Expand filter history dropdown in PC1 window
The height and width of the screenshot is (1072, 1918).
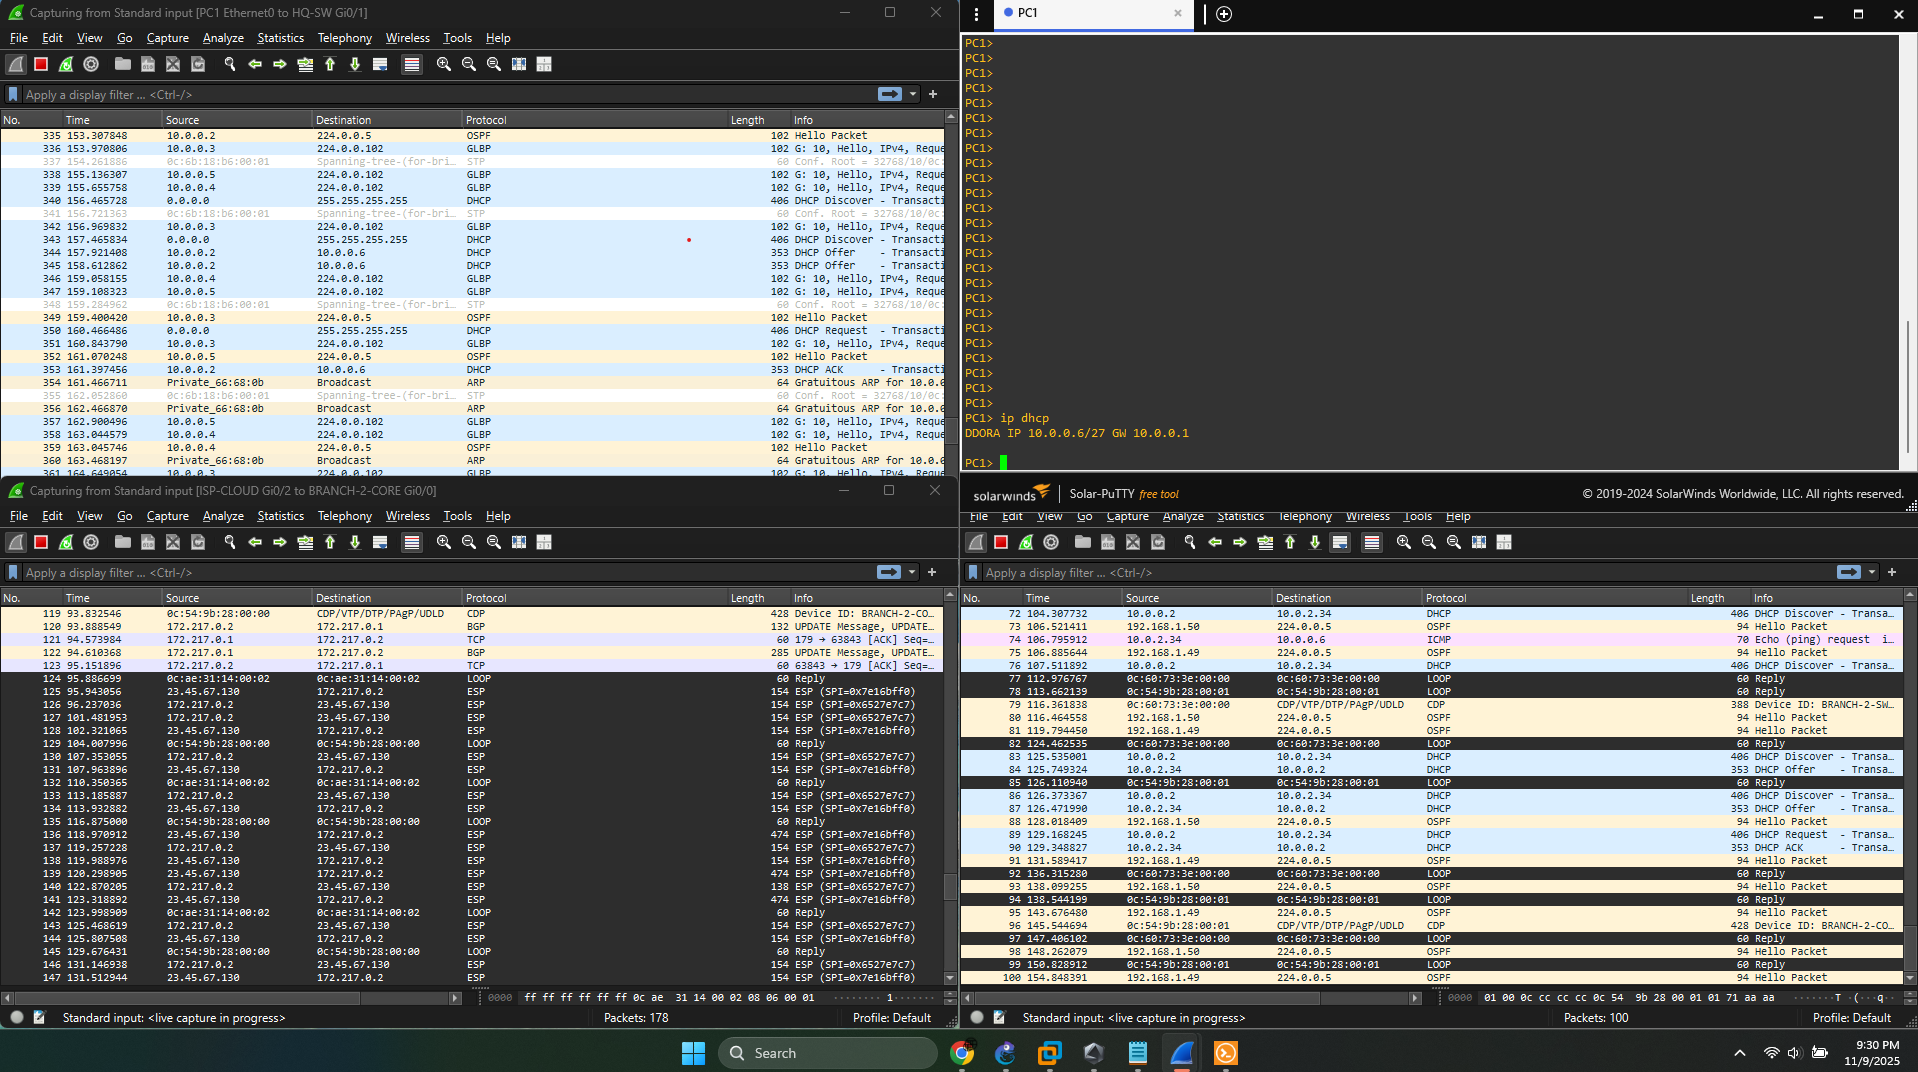coord(913,94)
